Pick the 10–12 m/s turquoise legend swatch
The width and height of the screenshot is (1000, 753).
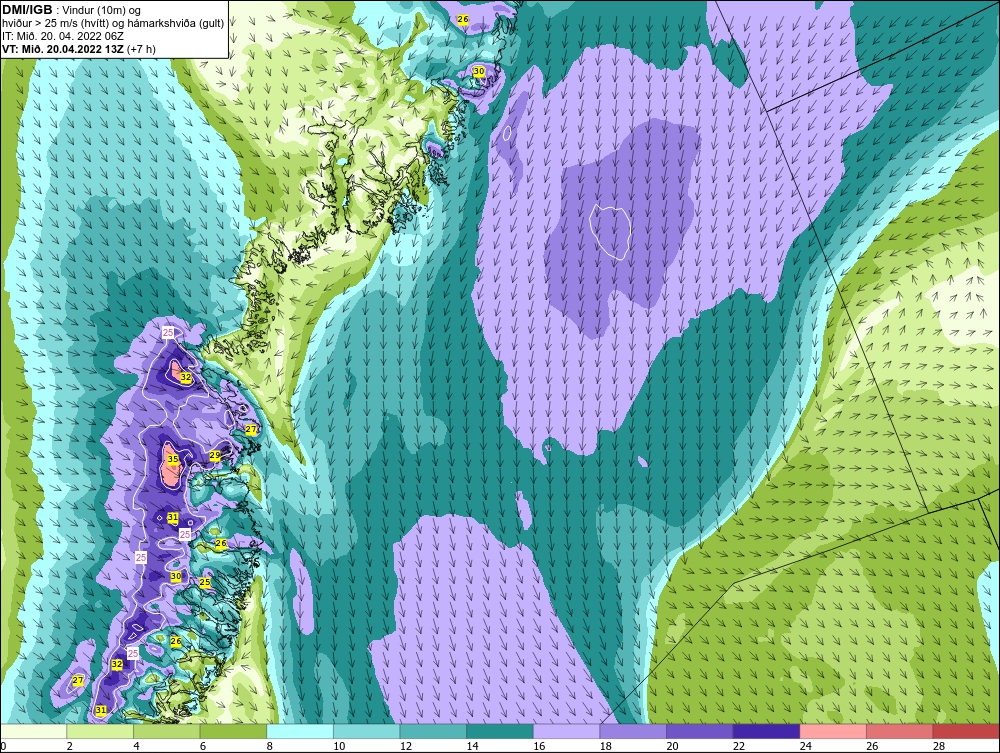click(x=366, y=731)
